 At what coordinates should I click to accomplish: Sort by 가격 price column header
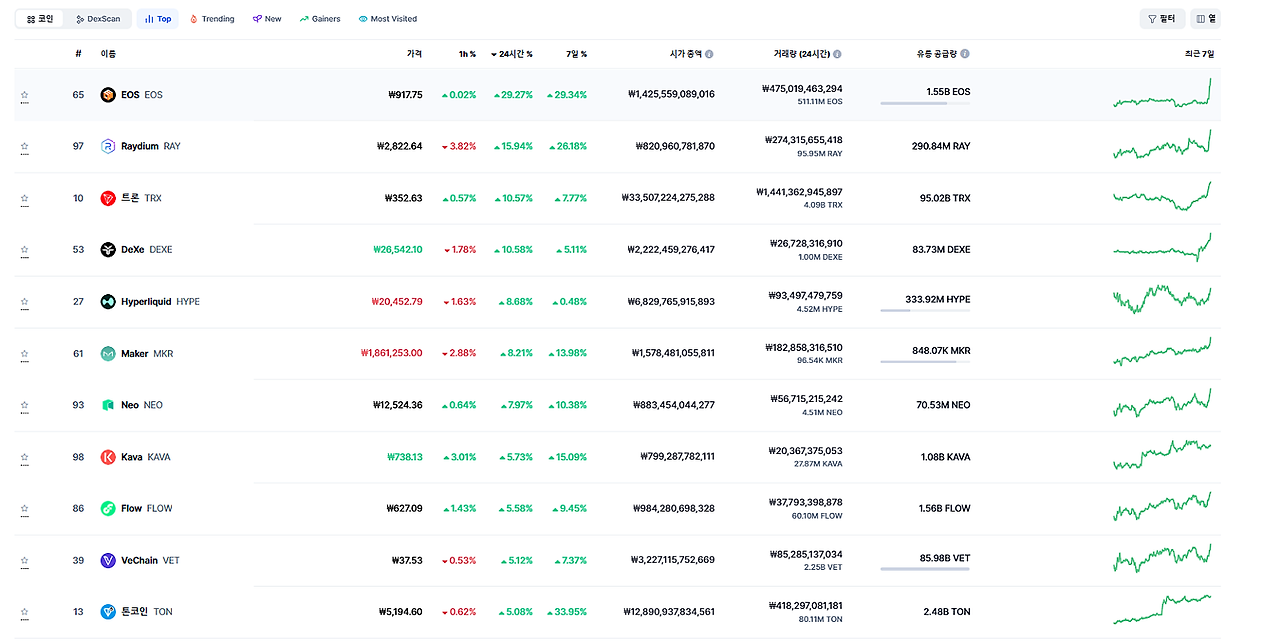coord(414,54)
